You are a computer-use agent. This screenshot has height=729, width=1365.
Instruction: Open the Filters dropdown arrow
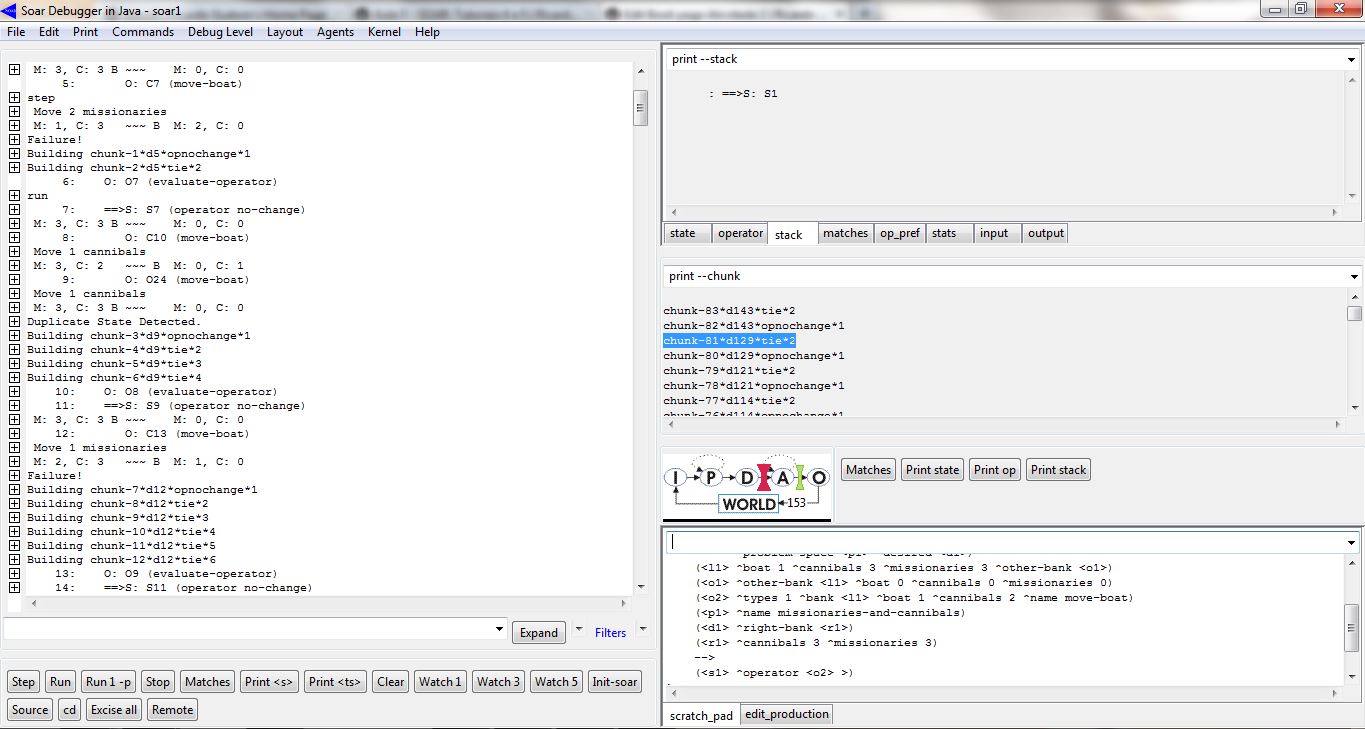[643, 630]
